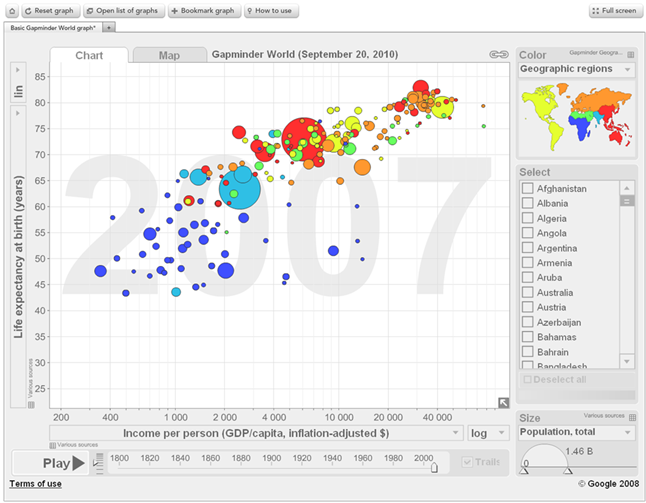Click the country list scroll up arrow

[627, 188]
